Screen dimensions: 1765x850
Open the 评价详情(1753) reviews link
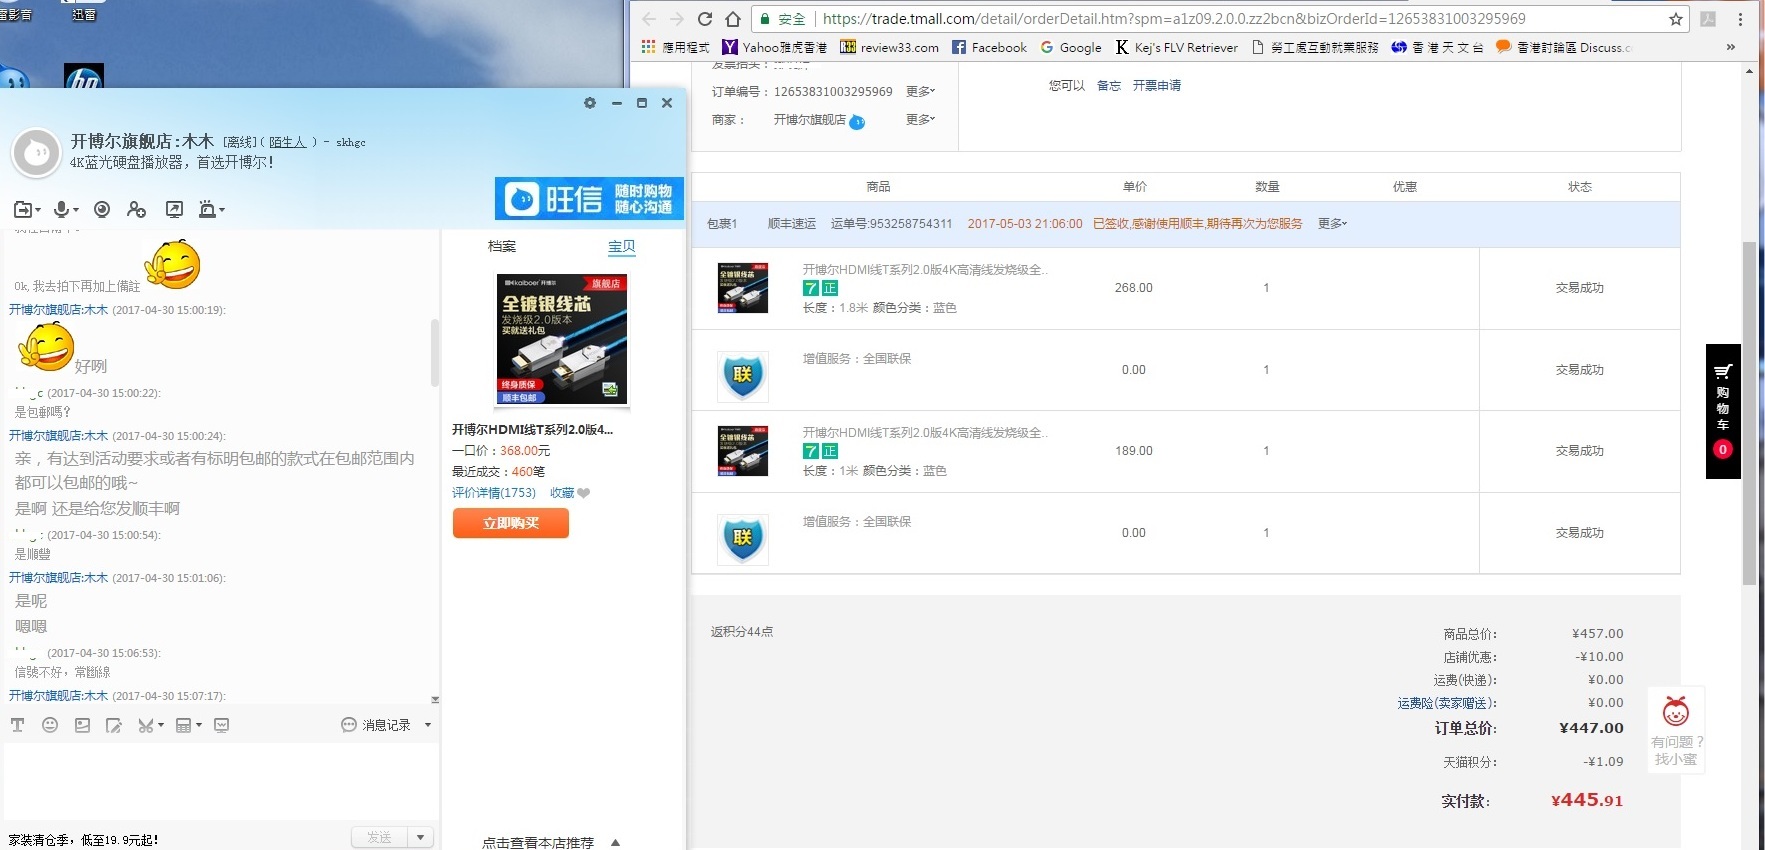pos(494,493)
